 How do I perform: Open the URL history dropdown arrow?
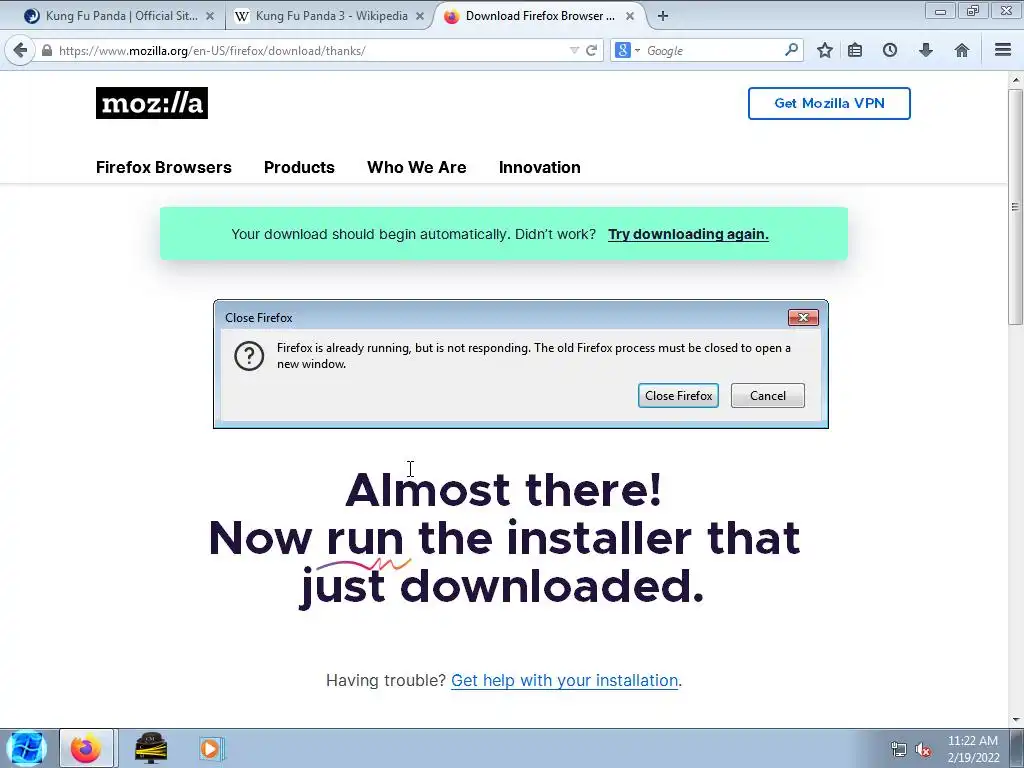coord(574,50)
